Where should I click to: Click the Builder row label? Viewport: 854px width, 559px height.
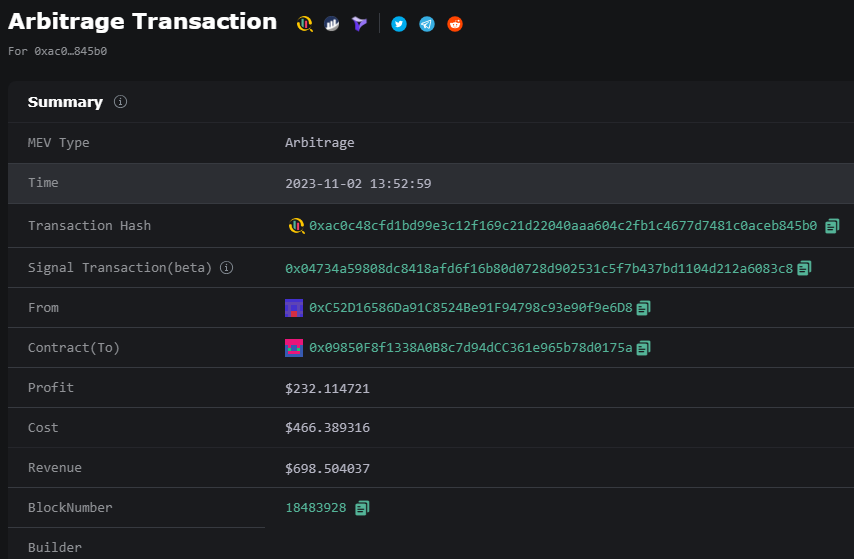click(x=55, y=548)
